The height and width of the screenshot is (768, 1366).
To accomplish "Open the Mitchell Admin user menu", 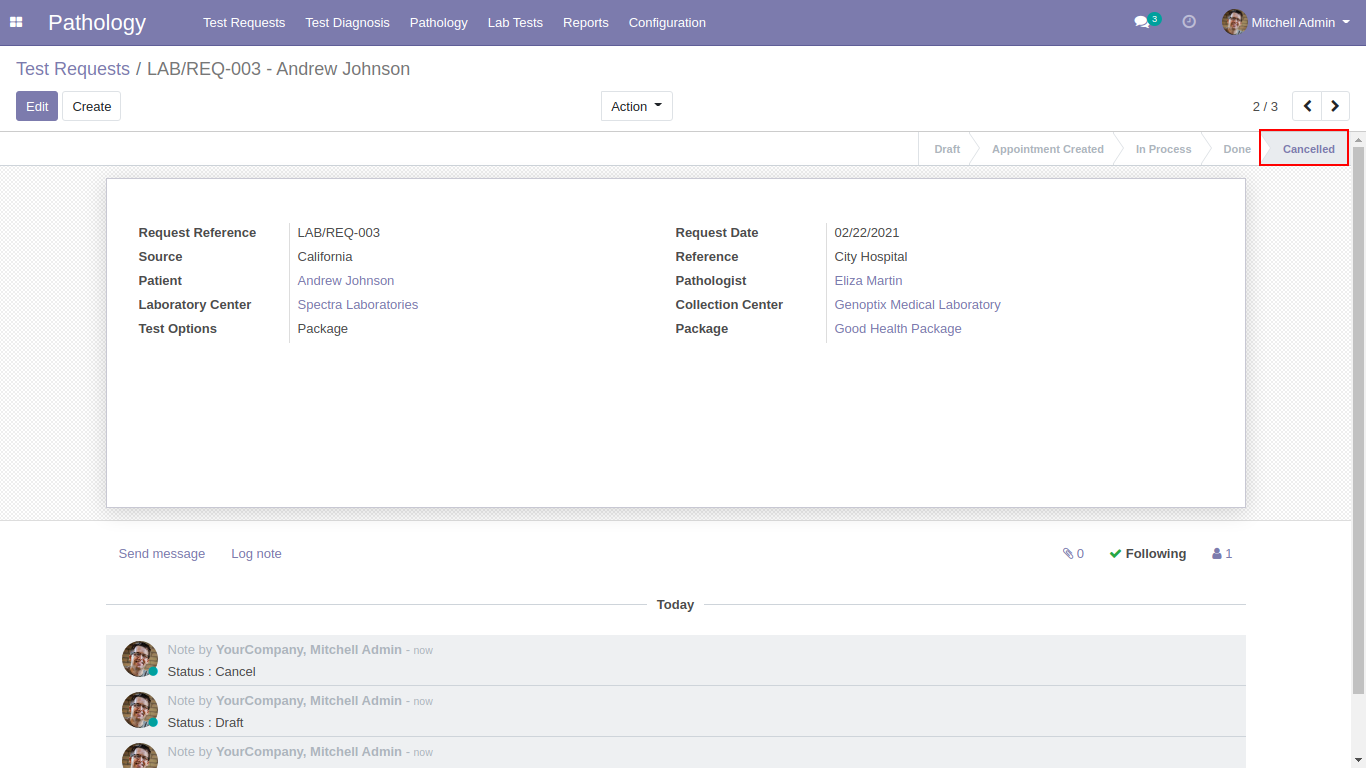I will click(x=1287, y=22).
